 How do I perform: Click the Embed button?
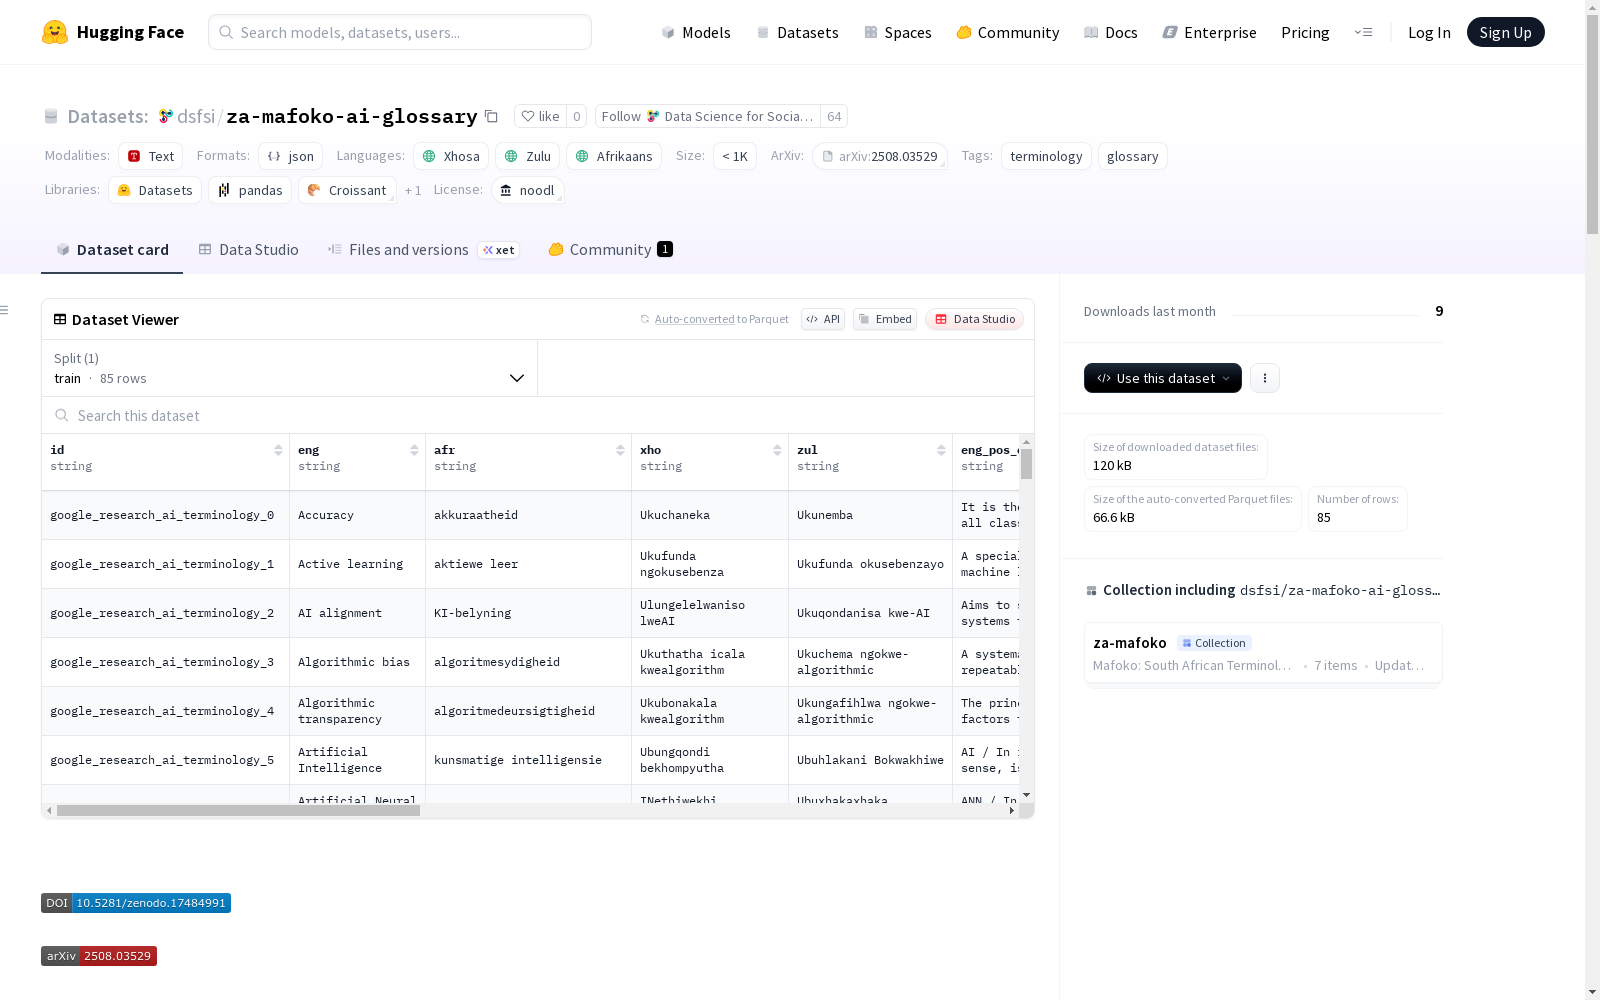885,319
